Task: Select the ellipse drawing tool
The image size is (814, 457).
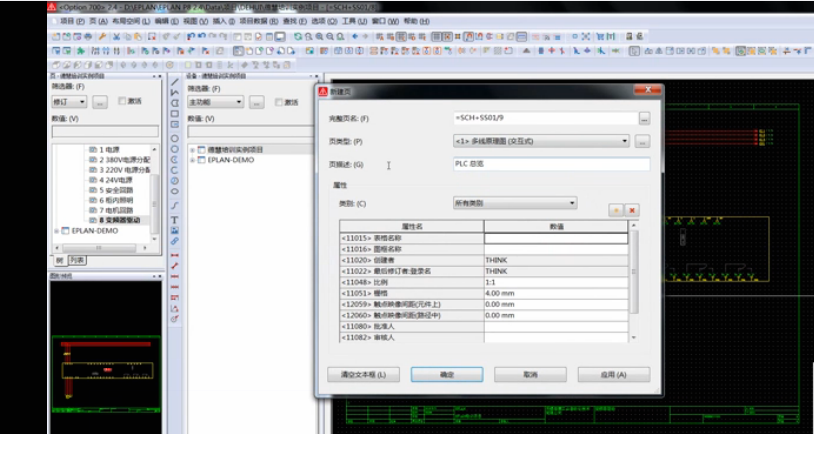Action: (175, 192)
